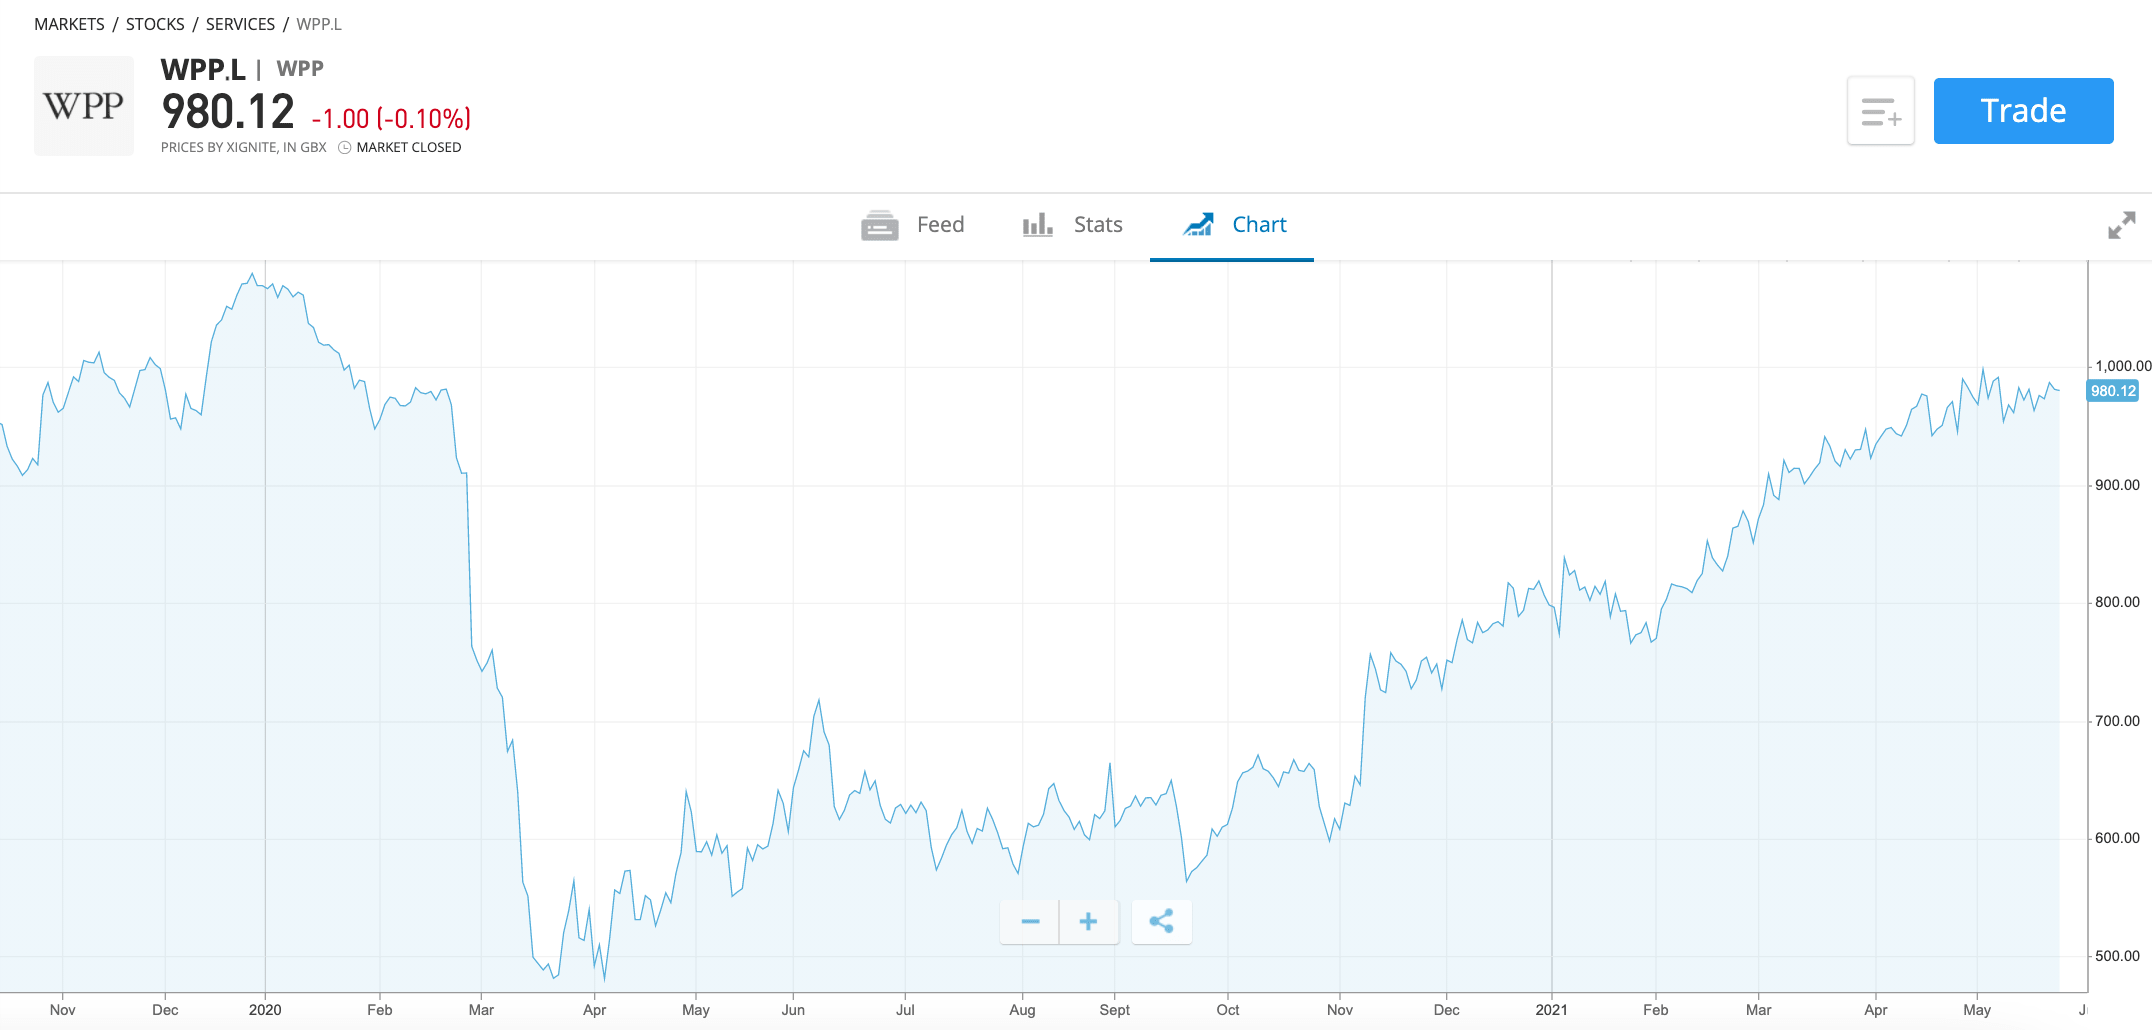Zoom out the chart with minus
This screenshot has height=1030, width=2152.
click(x=1030, y=921)
